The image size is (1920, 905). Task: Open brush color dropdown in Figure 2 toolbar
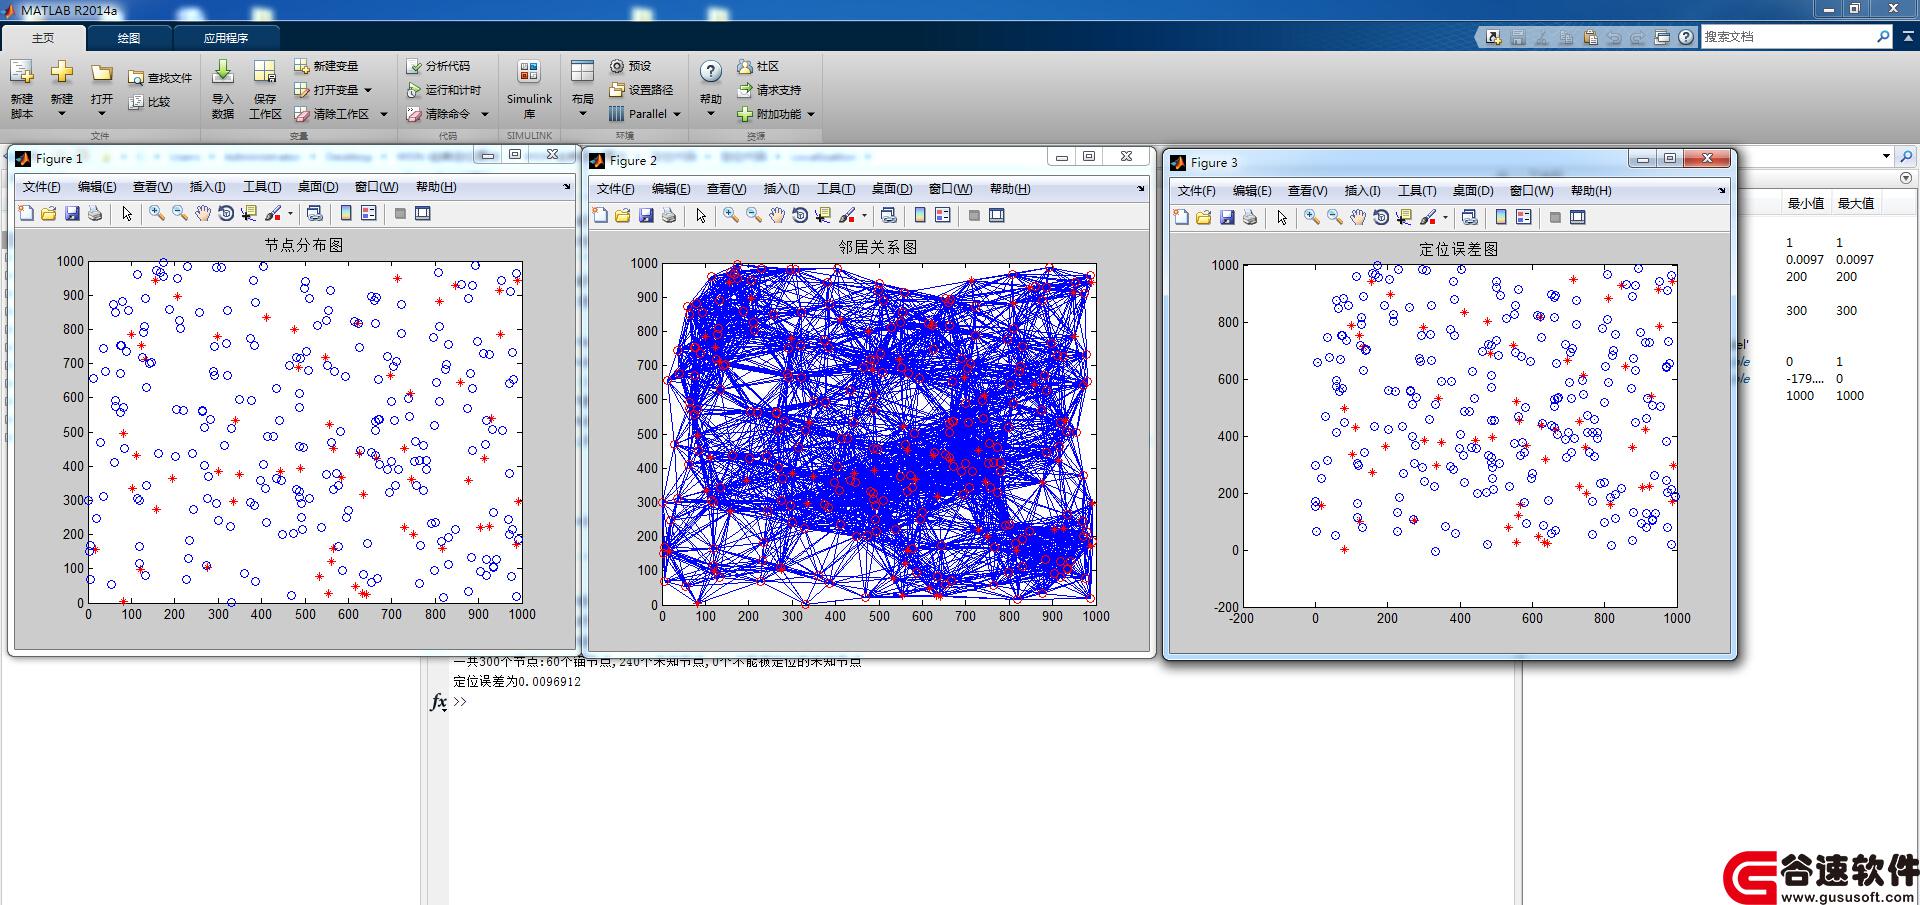pyautogui.click(x=864, y=215)
